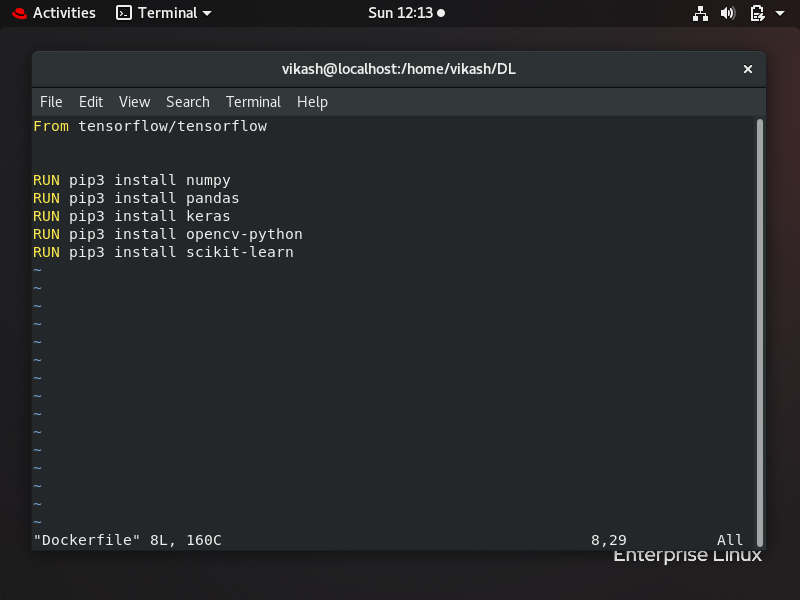Open the File menu
Viewport: 800px width, 600px height.
[51, 101]
